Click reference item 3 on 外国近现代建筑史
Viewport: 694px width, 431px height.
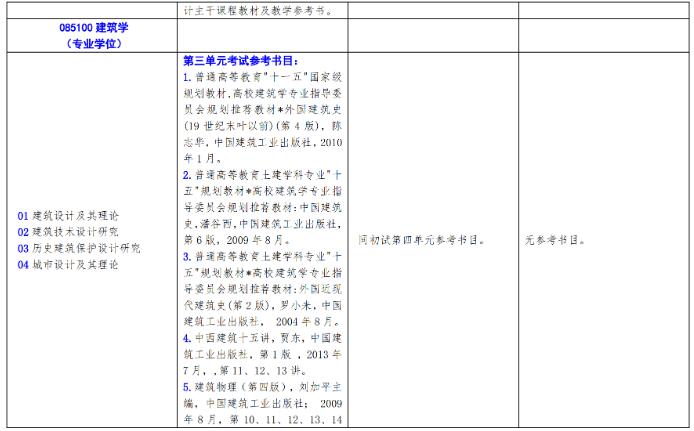coord(262,289)
